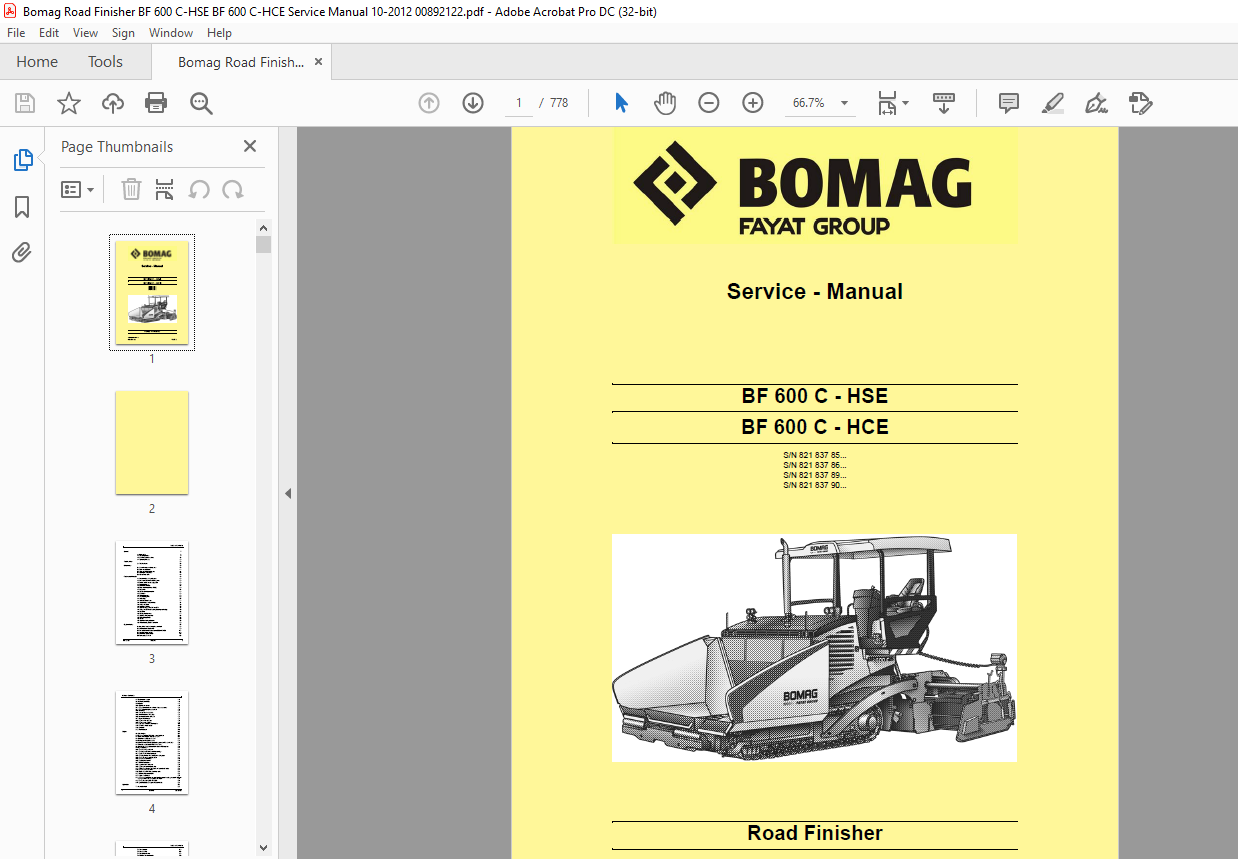Screen dimensions: 1238x859
Task: Add a comment with the sticky note icon
Action: pos(1009,103)
